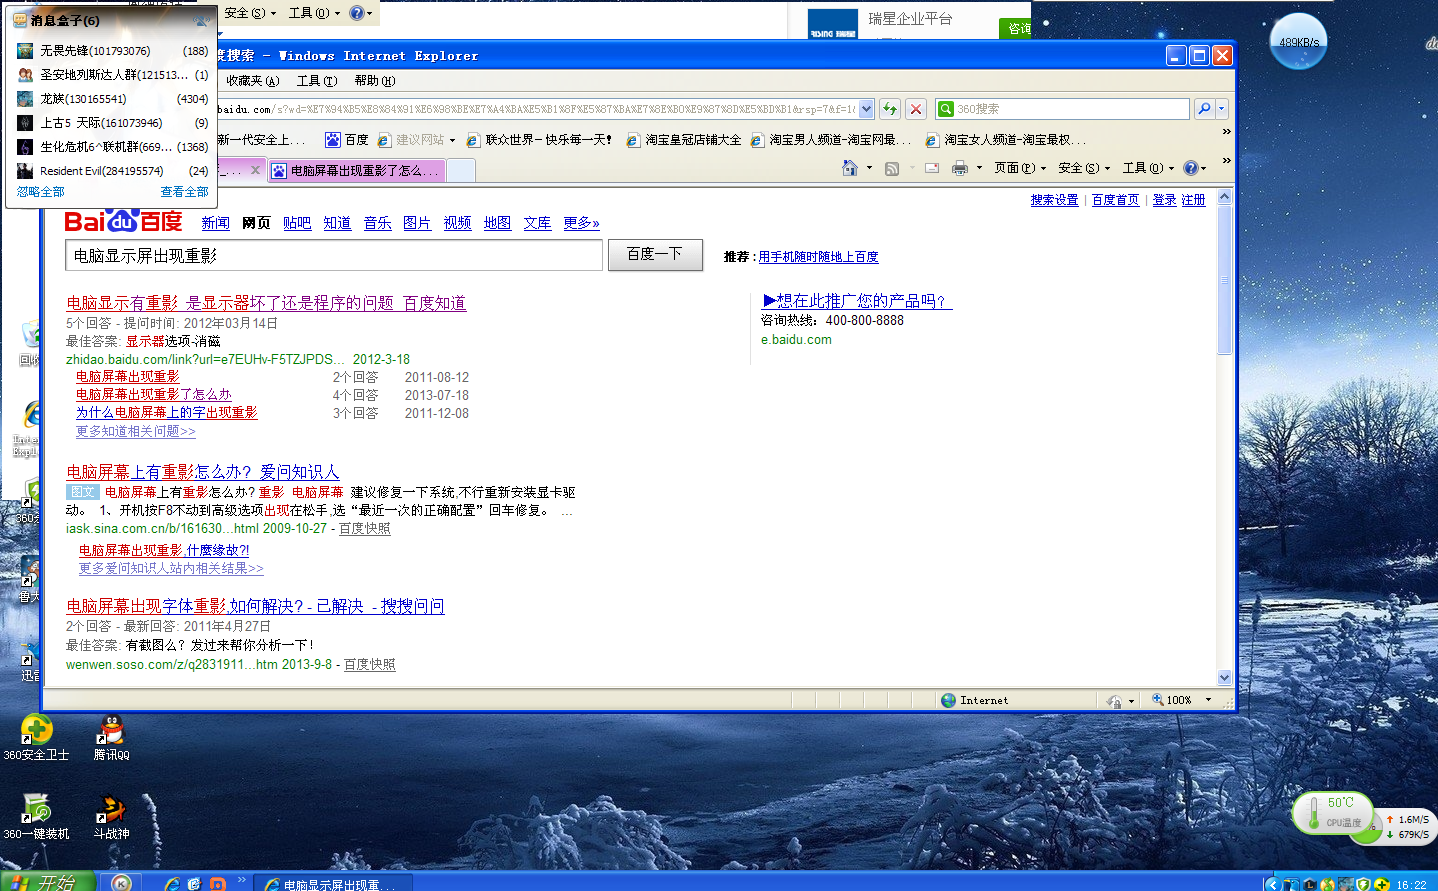Image resolution: width=1438 pixels, height=891 pixels.
Task: Open result 电脑显示有重影 百度知道
Action: pos(266,303)
